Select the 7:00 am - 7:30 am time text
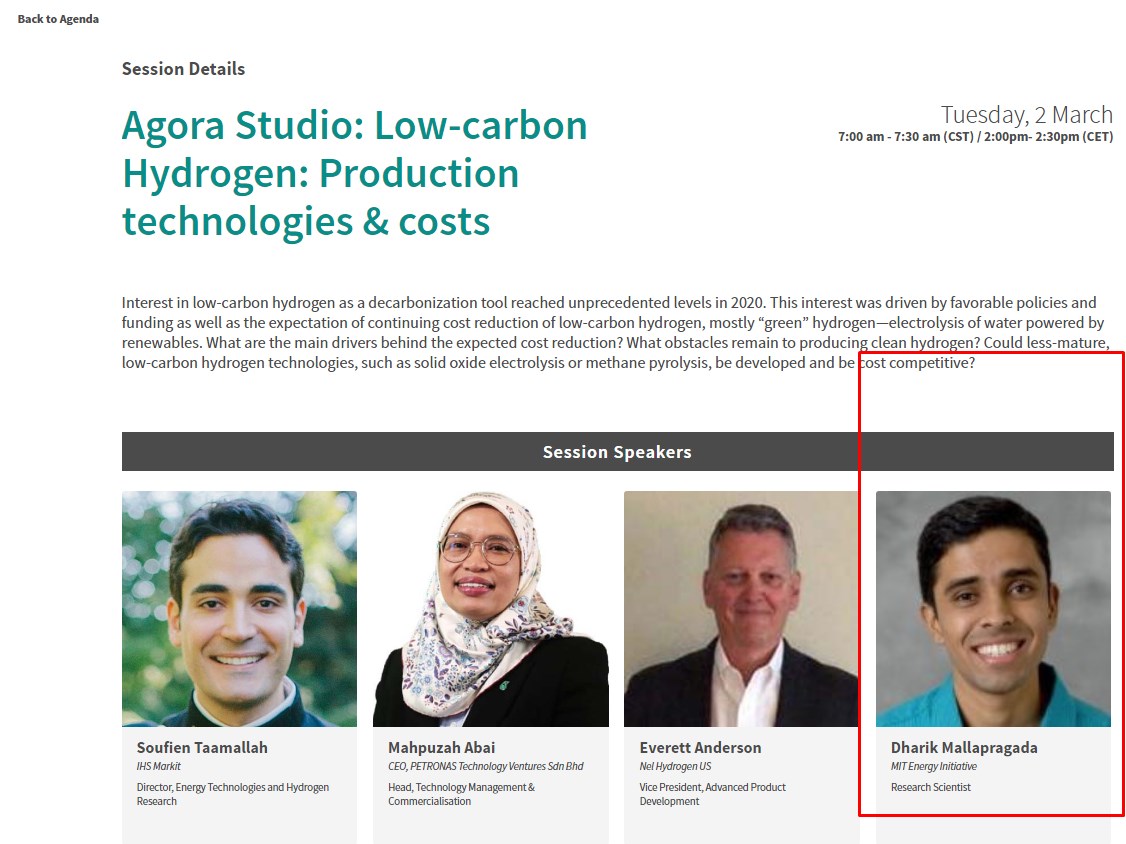Image resolution: width=1126 pixels, height=844 pixels. coord(975,136)
